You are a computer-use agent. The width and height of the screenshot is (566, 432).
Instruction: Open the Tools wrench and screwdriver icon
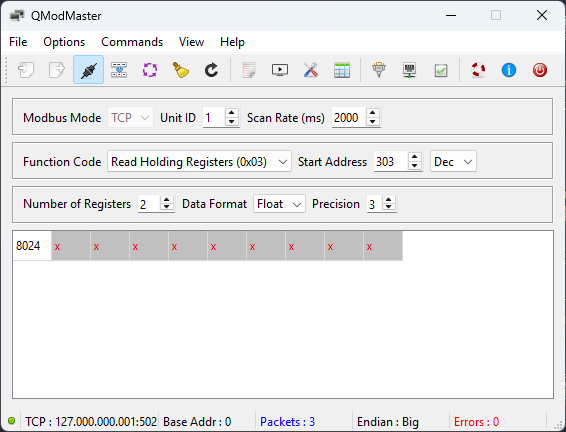tap(310, 70)
